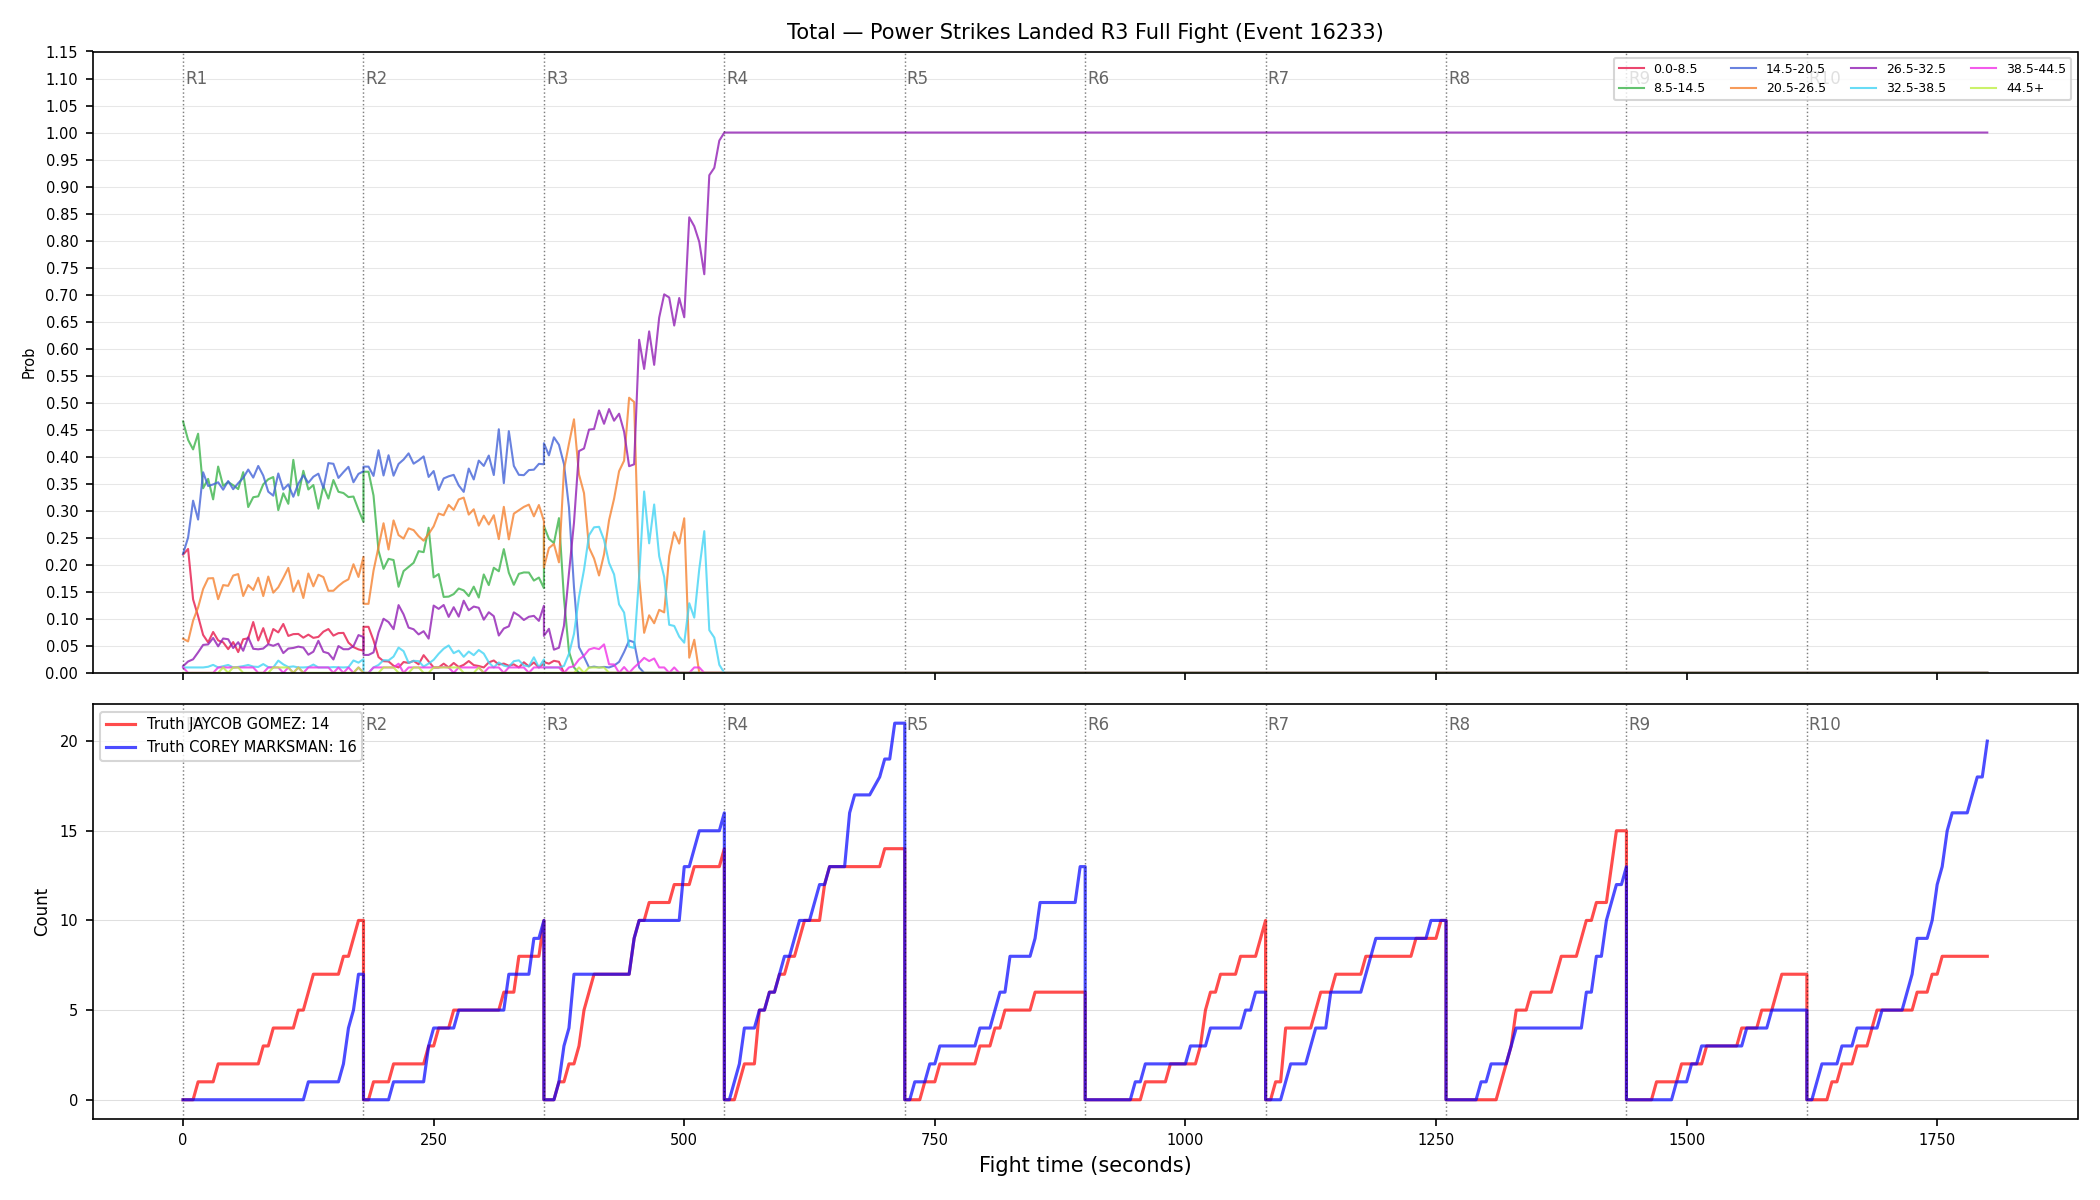The width and height of the screenshot is (2100, 1200).
Task: Click the R10 round label in the Count chart
Action: pos(1824,724)
